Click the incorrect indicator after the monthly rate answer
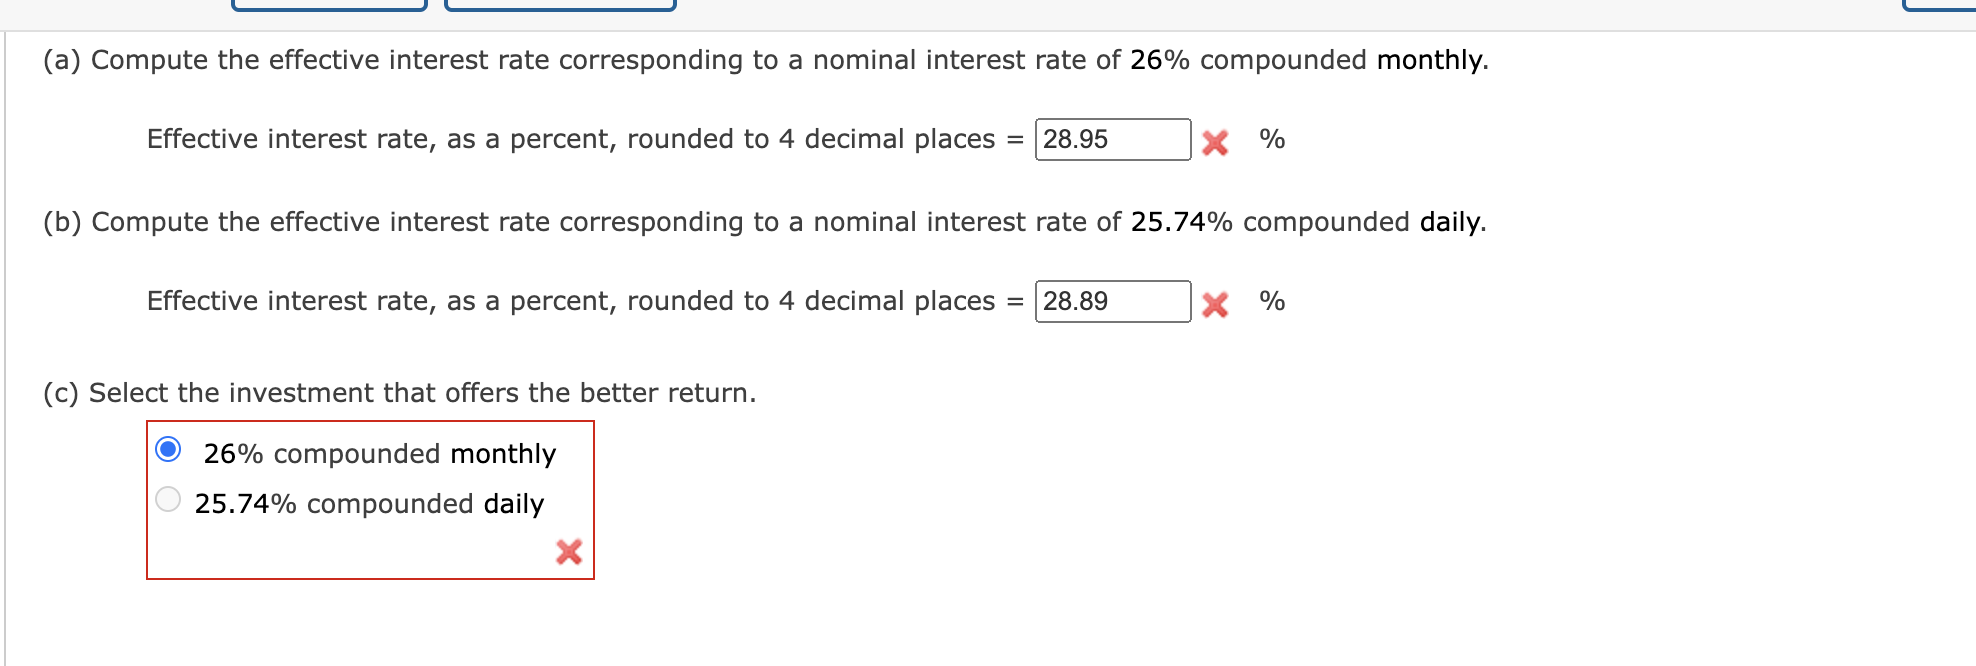1976x666 pixels. pyautogui.click(x=1215, y=141)
